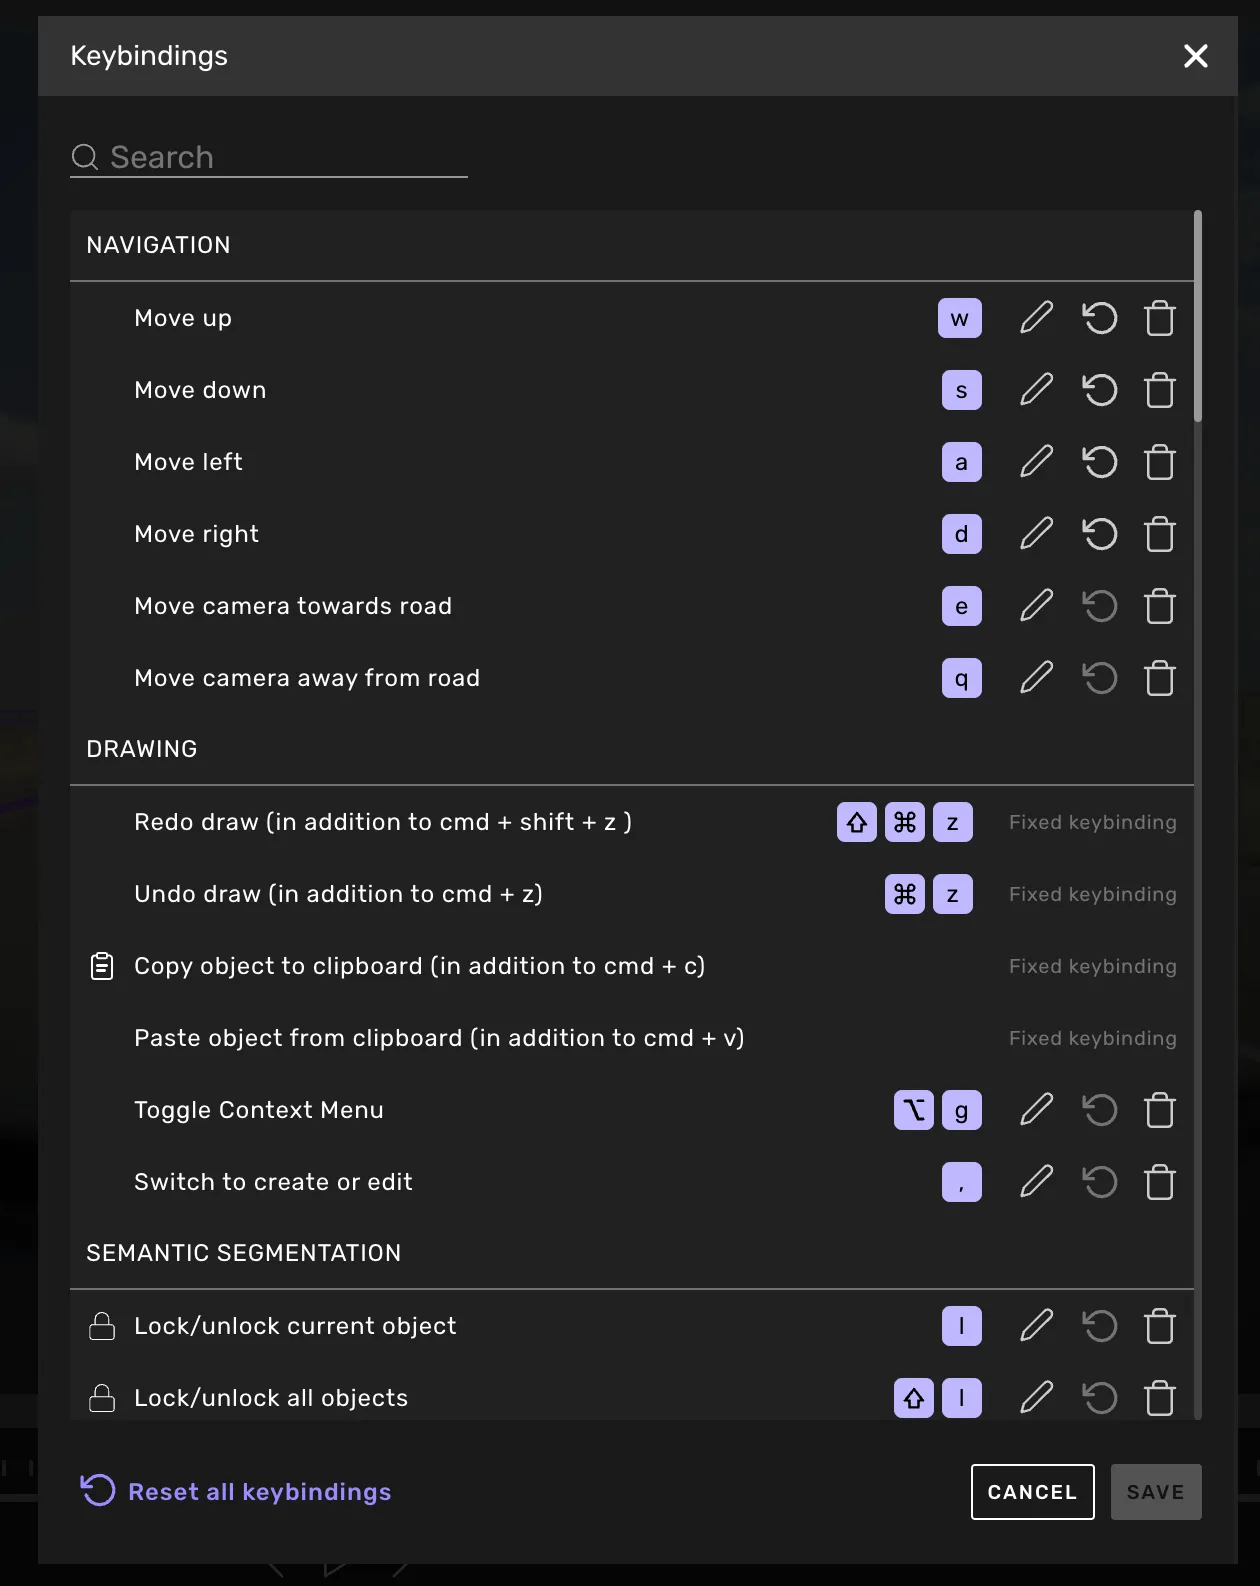Click the 'w' key badge for Move up
Image resolution: width=1260 pixels, height=1586 pixels.
click(960, 318)
